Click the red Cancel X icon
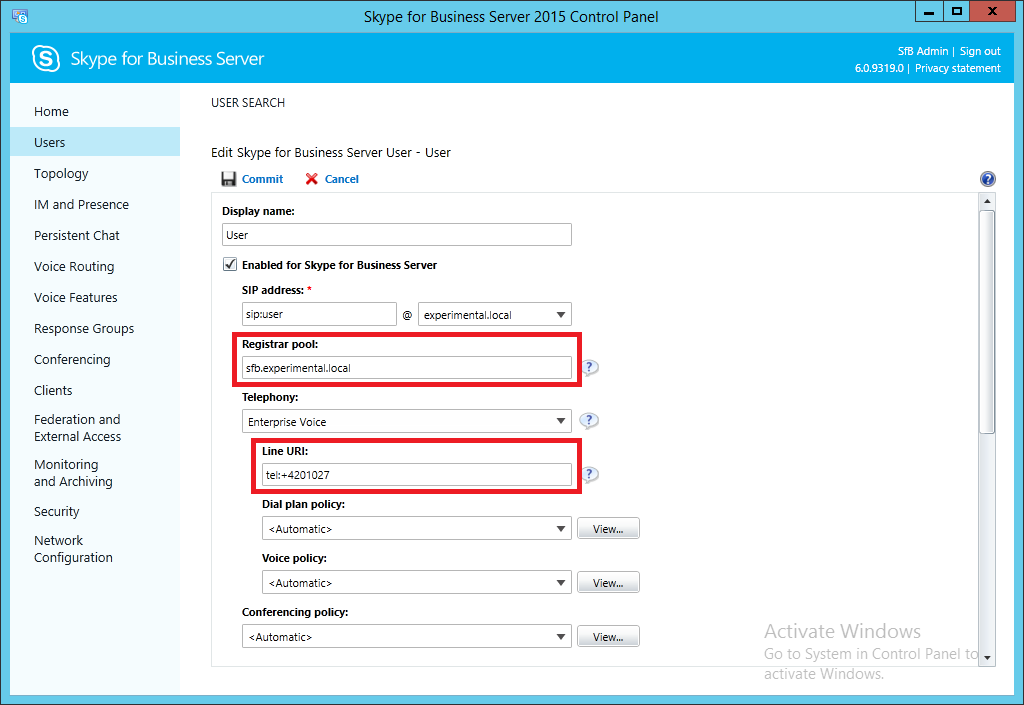This screenshot has width=1024, height=705. [x=312, y=179]
